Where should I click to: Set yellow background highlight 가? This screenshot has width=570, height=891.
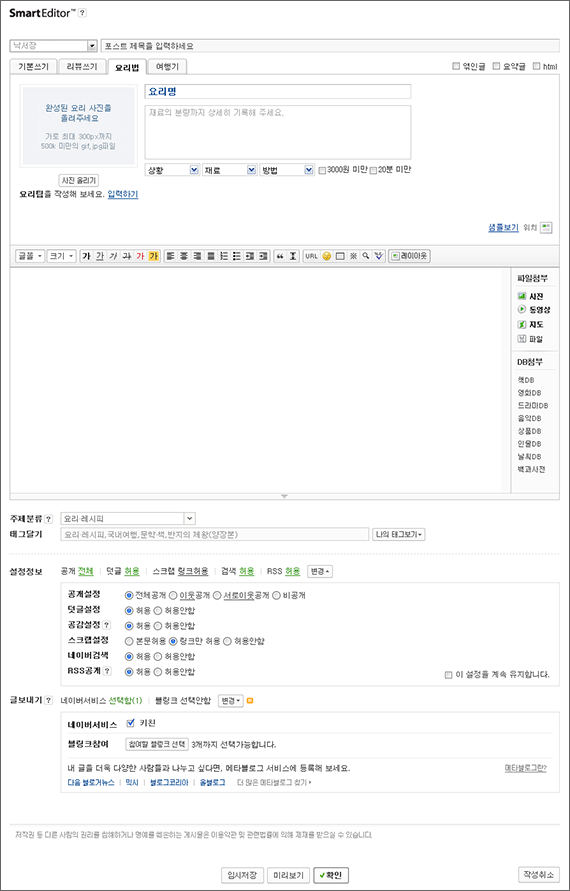pos(153,256)
